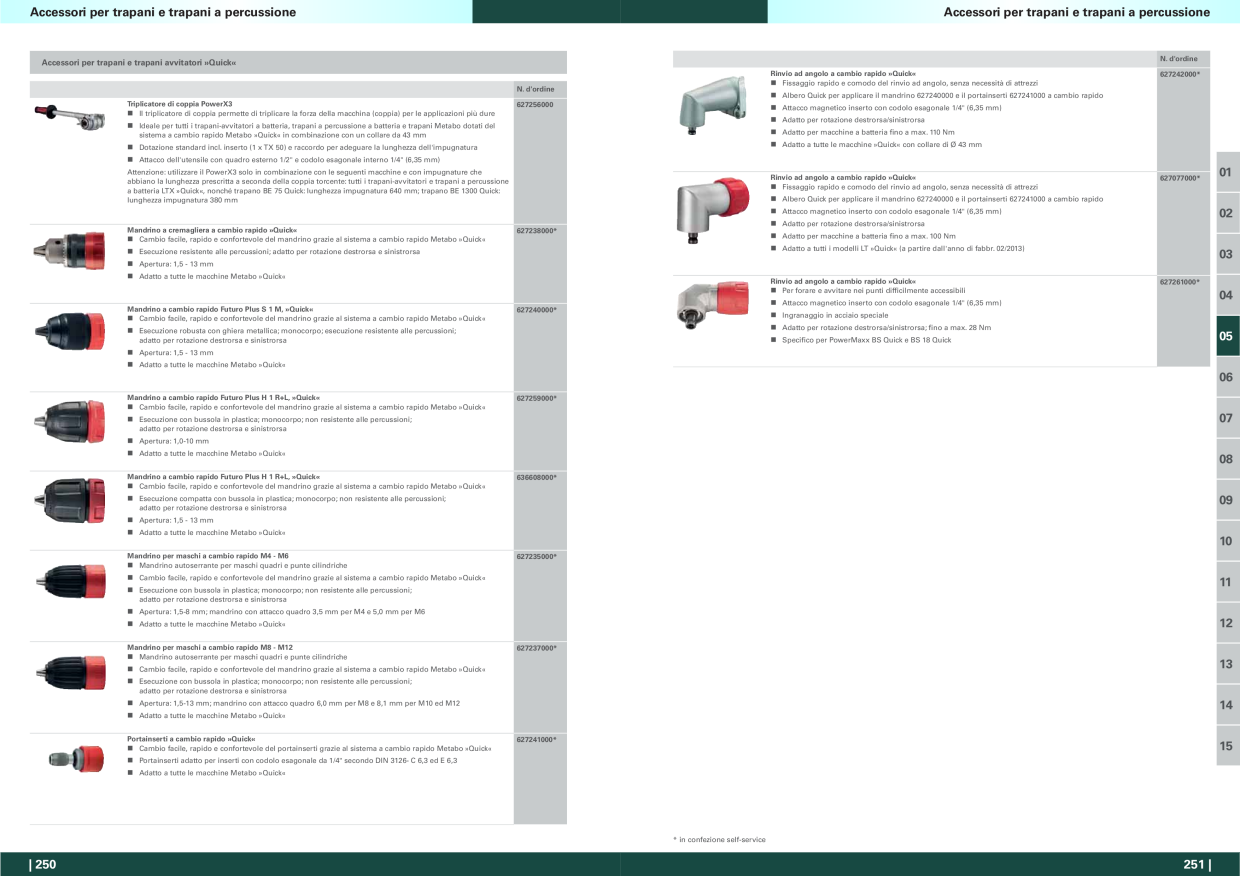The height and width of the screenshot is (876, 1240).
Task: Click right page header Accessori per trapani
Action: (1077, 12)
